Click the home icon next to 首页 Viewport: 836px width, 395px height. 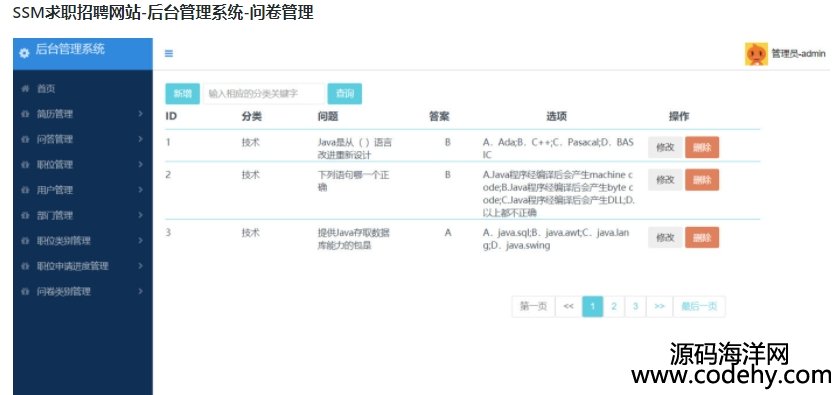pos(25,88)
